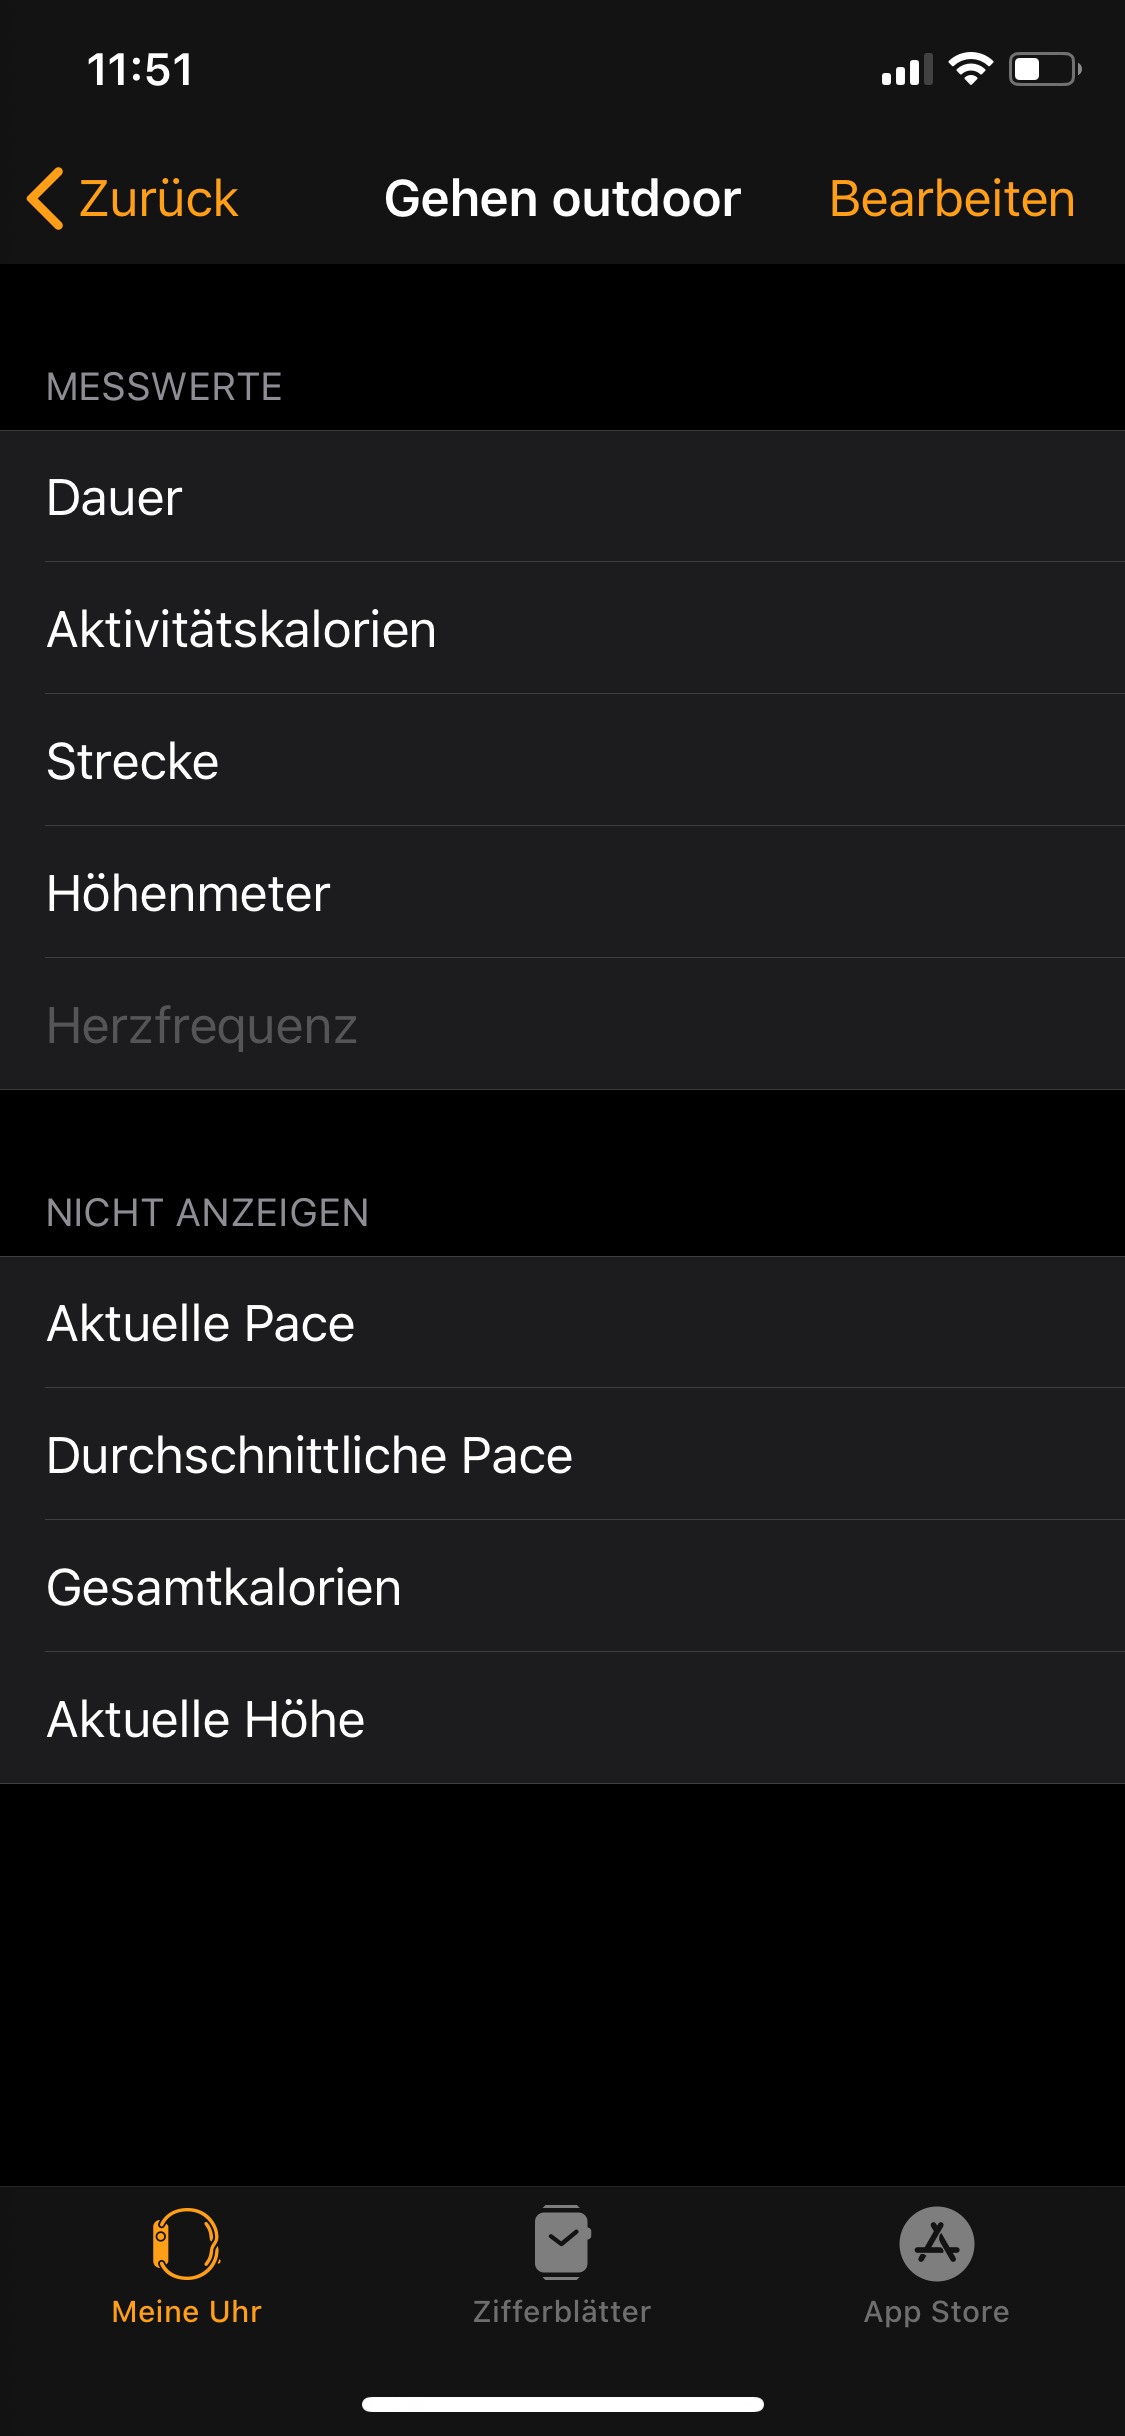Select the Durchschnittliche Pace row
Screen dimensions: 1125x2436
(562, 1455)
